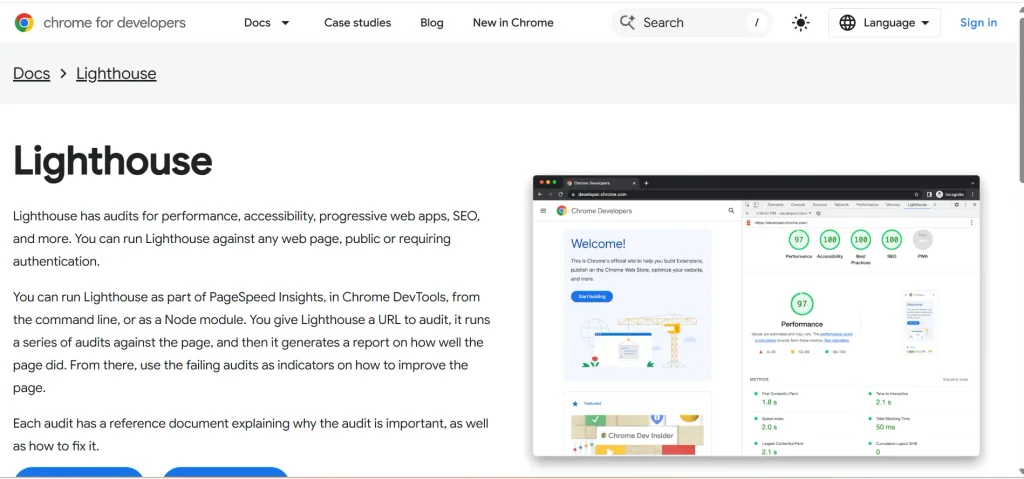Click the globe icon in the Language button
This screenshot has width=1024, height=479.
(x=848, y=23)
